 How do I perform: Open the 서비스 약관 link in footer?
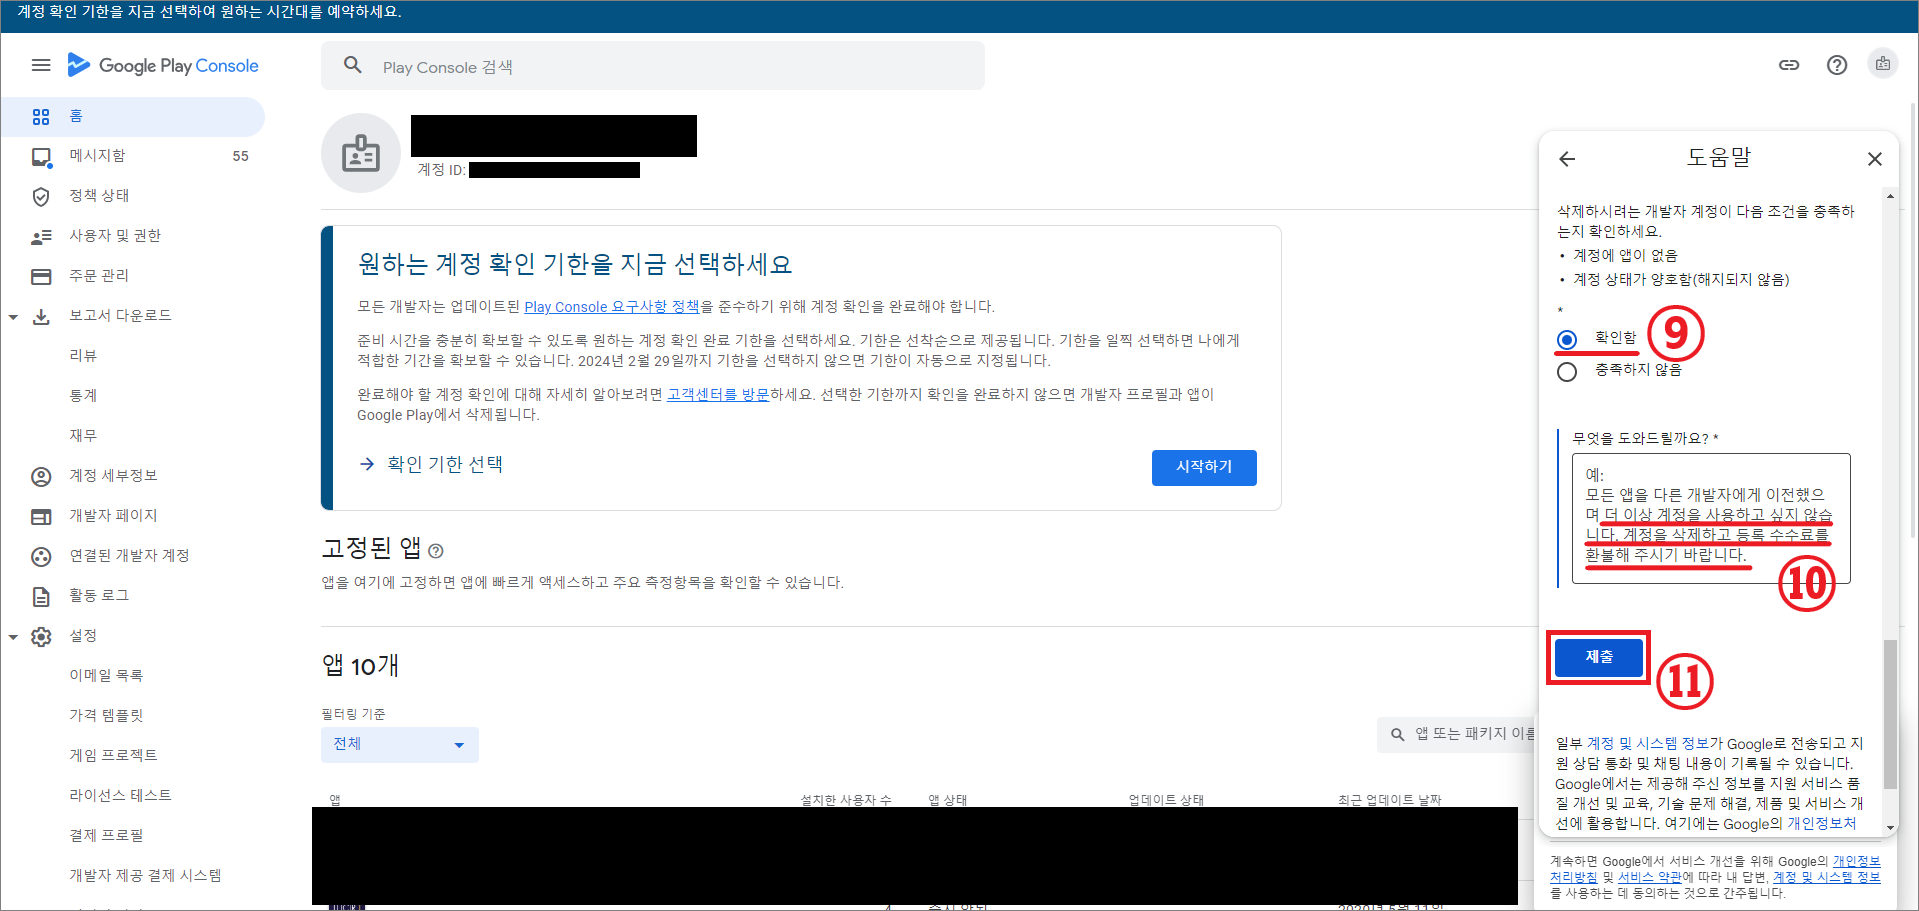[x=1650, y=877]
